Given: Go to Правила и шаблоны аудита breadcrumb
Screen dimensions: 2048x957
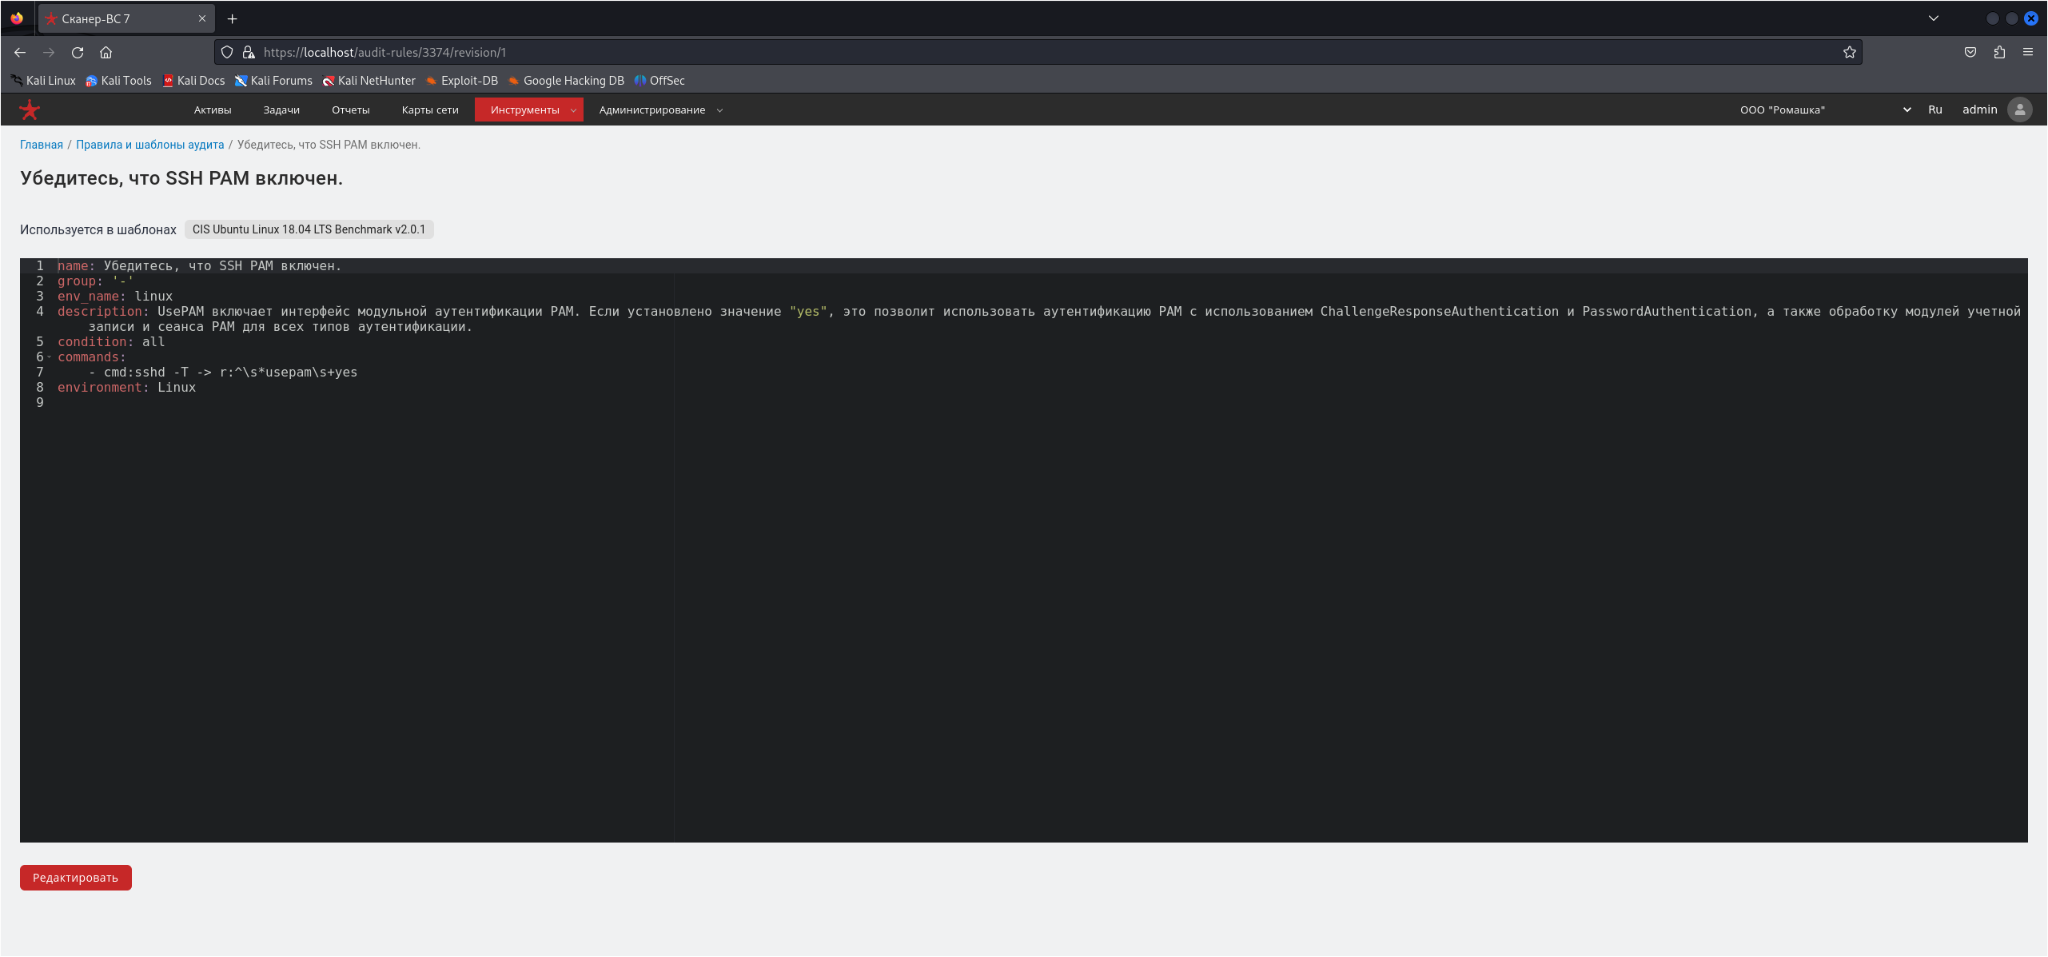Looking at the screenshot, I should coord(150,145).
